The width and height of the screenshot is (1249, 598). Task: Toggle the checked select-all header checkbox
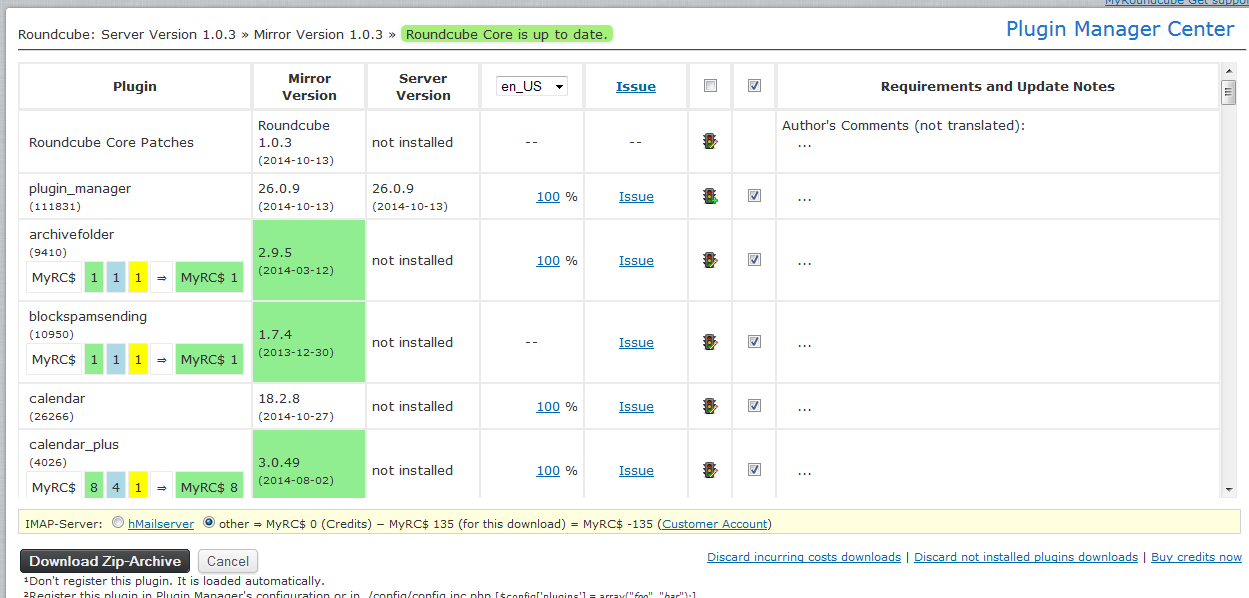coord(754,86)
